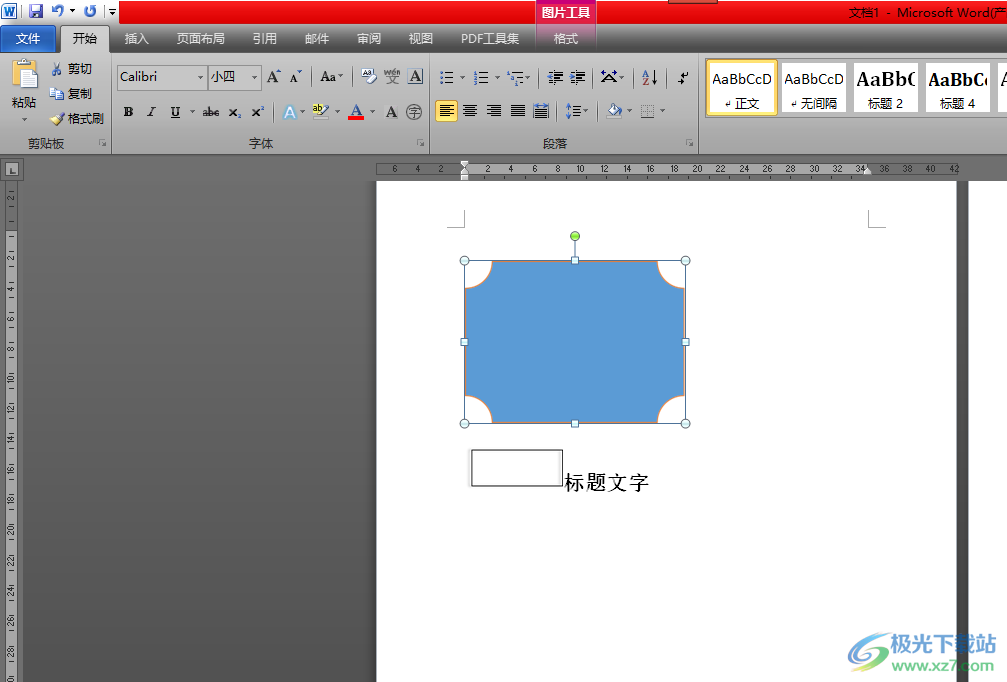The image size is (1007, 682).
Task: Toggle superscript formatting
Action: point(258,112)
